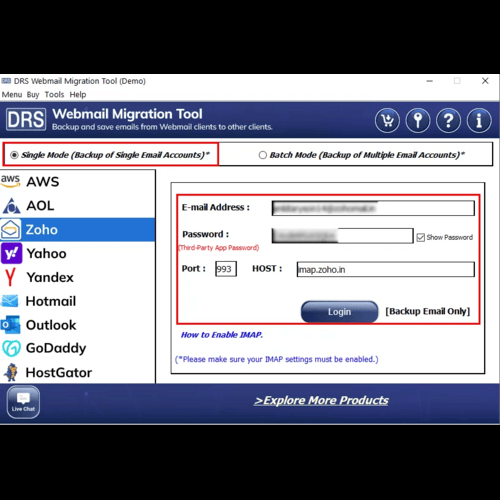Close the DRS Webmail Migration Tool window

point(485,81)
